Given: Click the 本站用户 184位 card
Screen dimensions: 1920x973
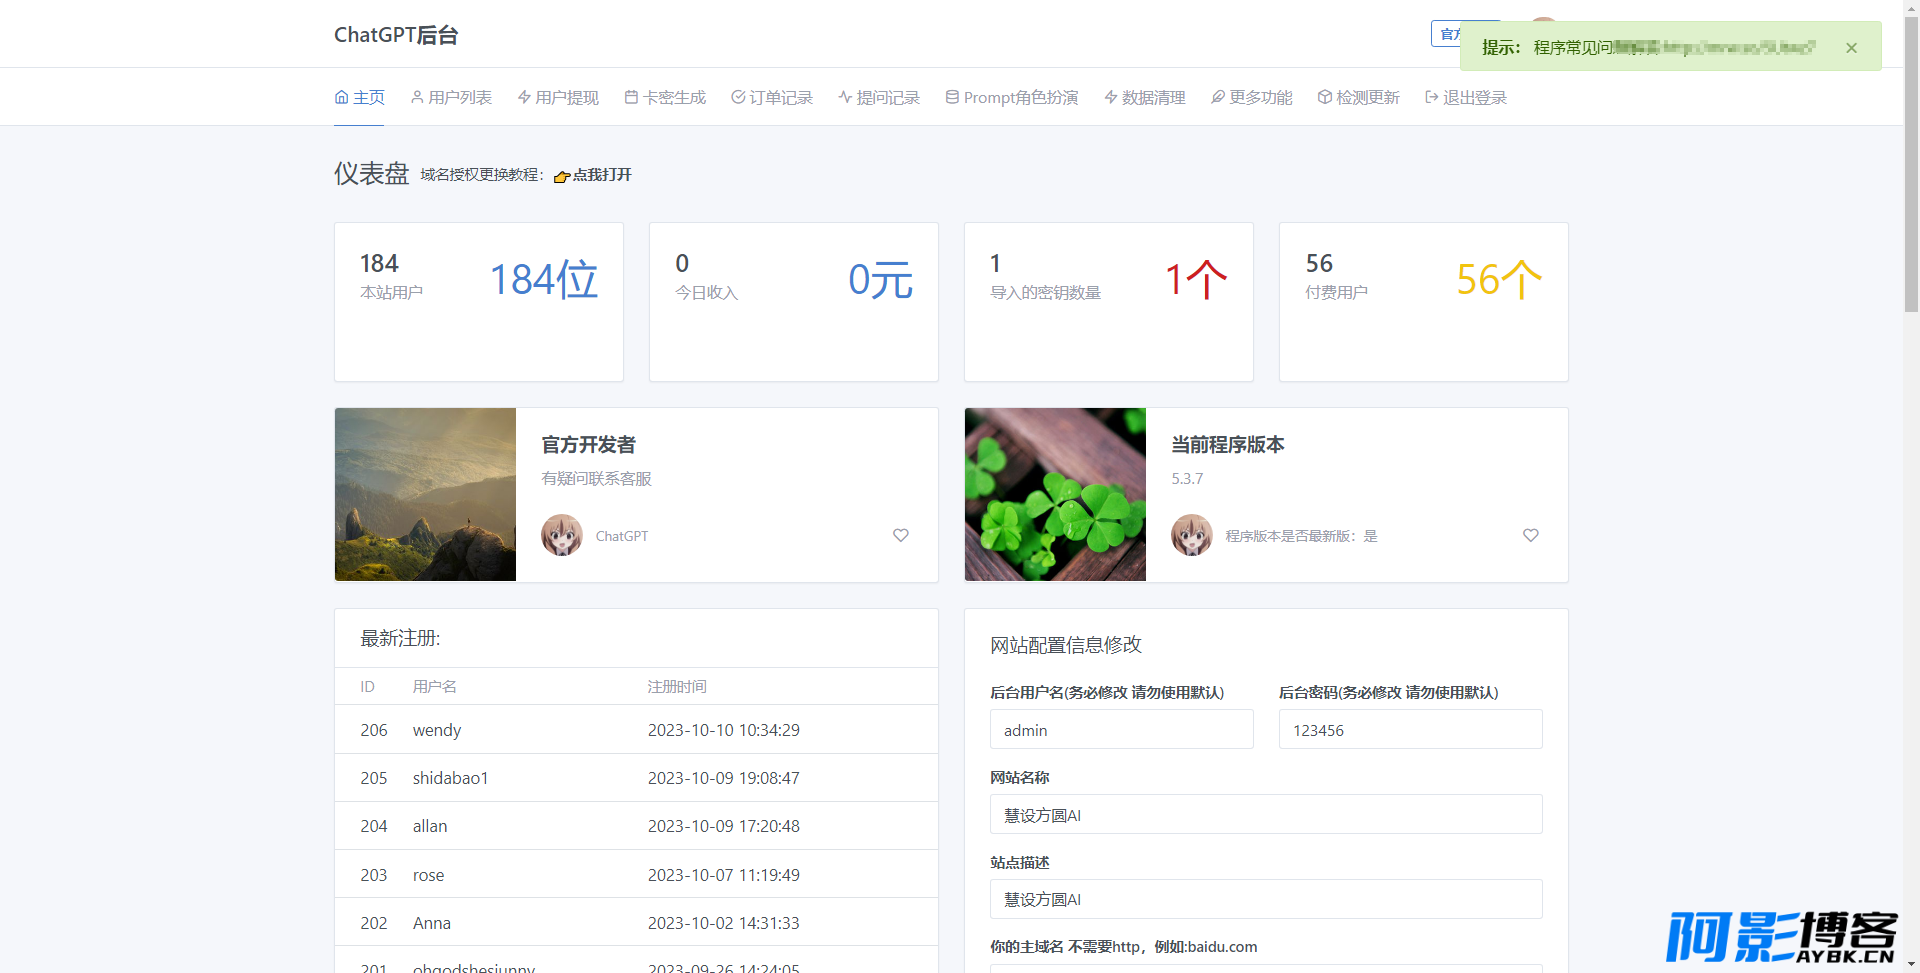Looking at the screenshot, I should [x=479, y=302].
